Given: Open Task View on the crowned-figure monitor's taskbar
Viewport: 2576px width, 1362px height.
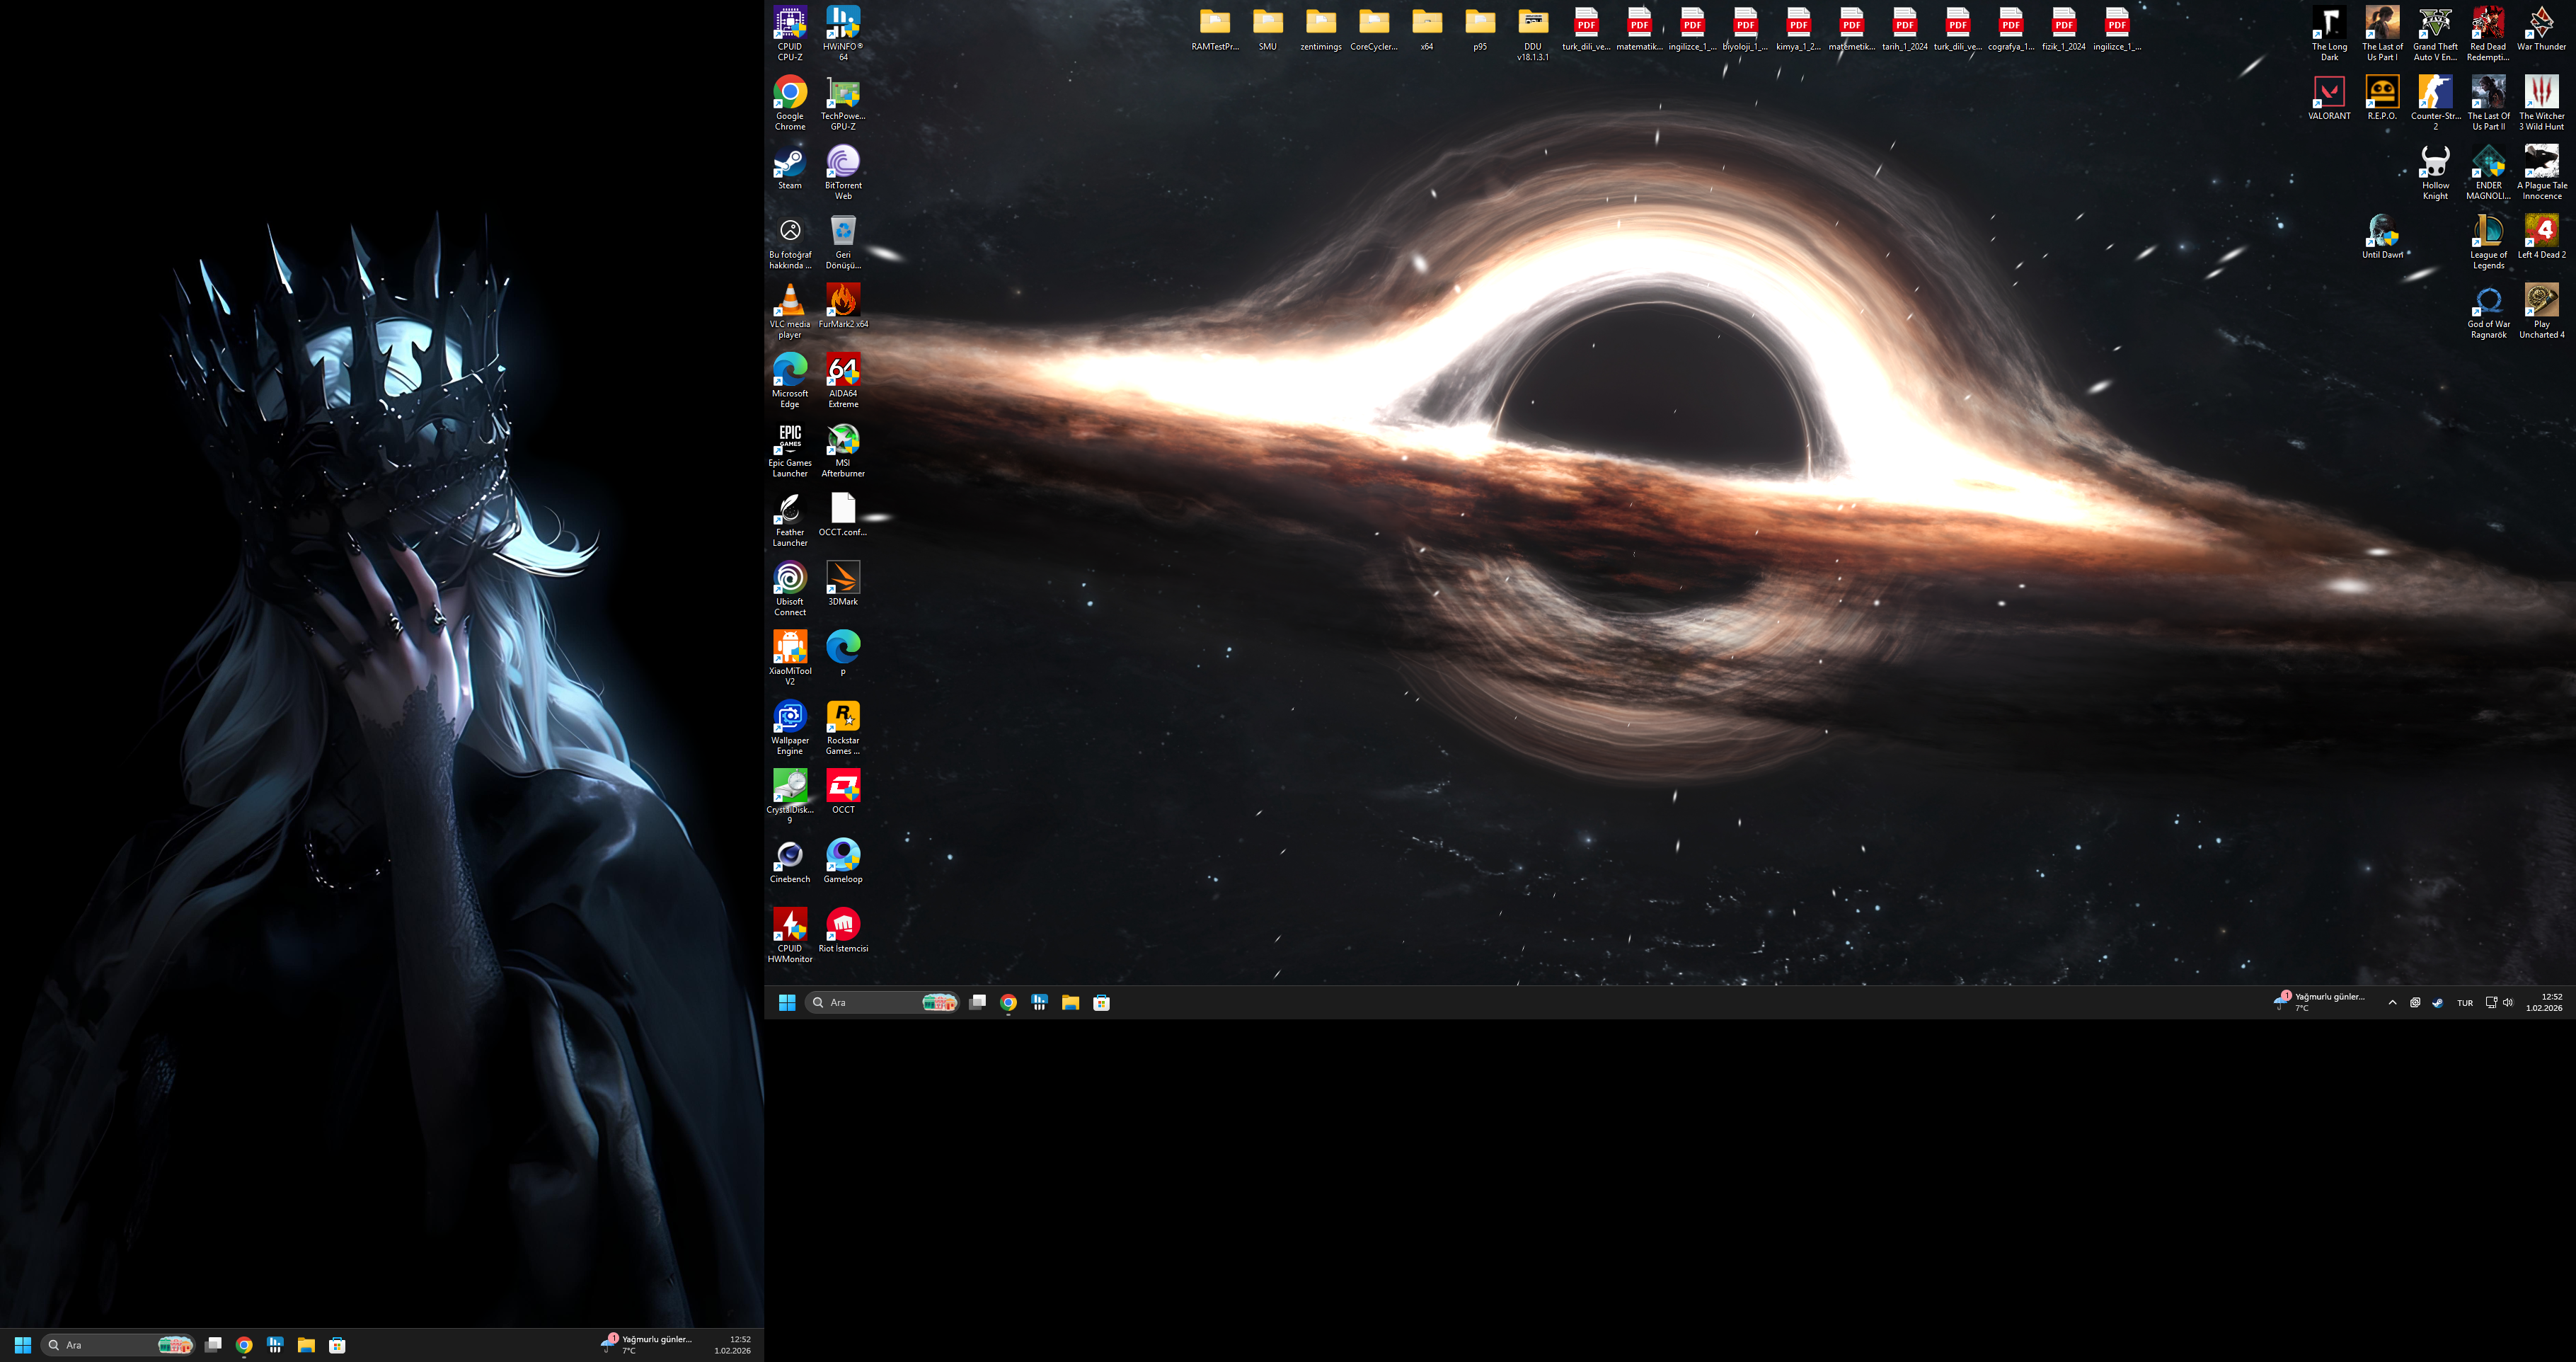Looking at the screenshot, I should point(213,1345).
